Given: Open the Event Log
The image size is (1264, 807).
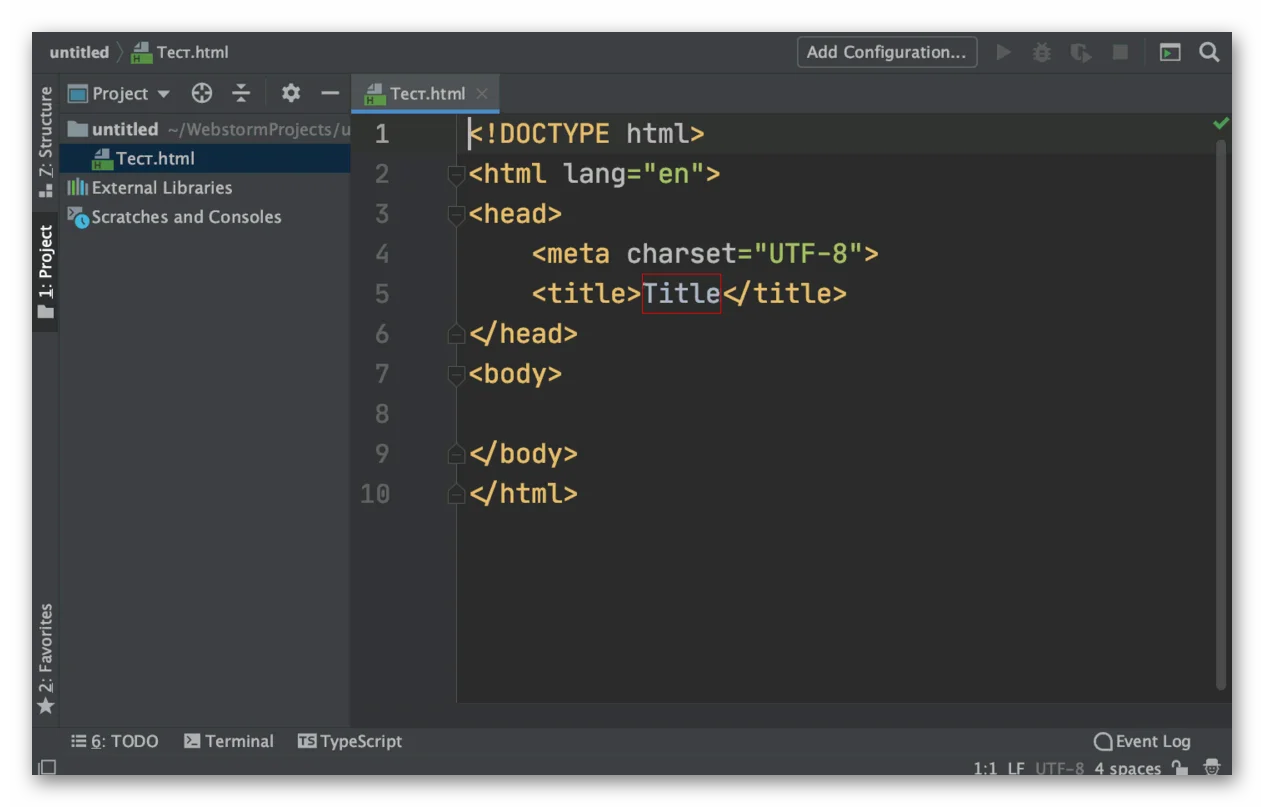Looking at the screenshot, I should 1142,741.
